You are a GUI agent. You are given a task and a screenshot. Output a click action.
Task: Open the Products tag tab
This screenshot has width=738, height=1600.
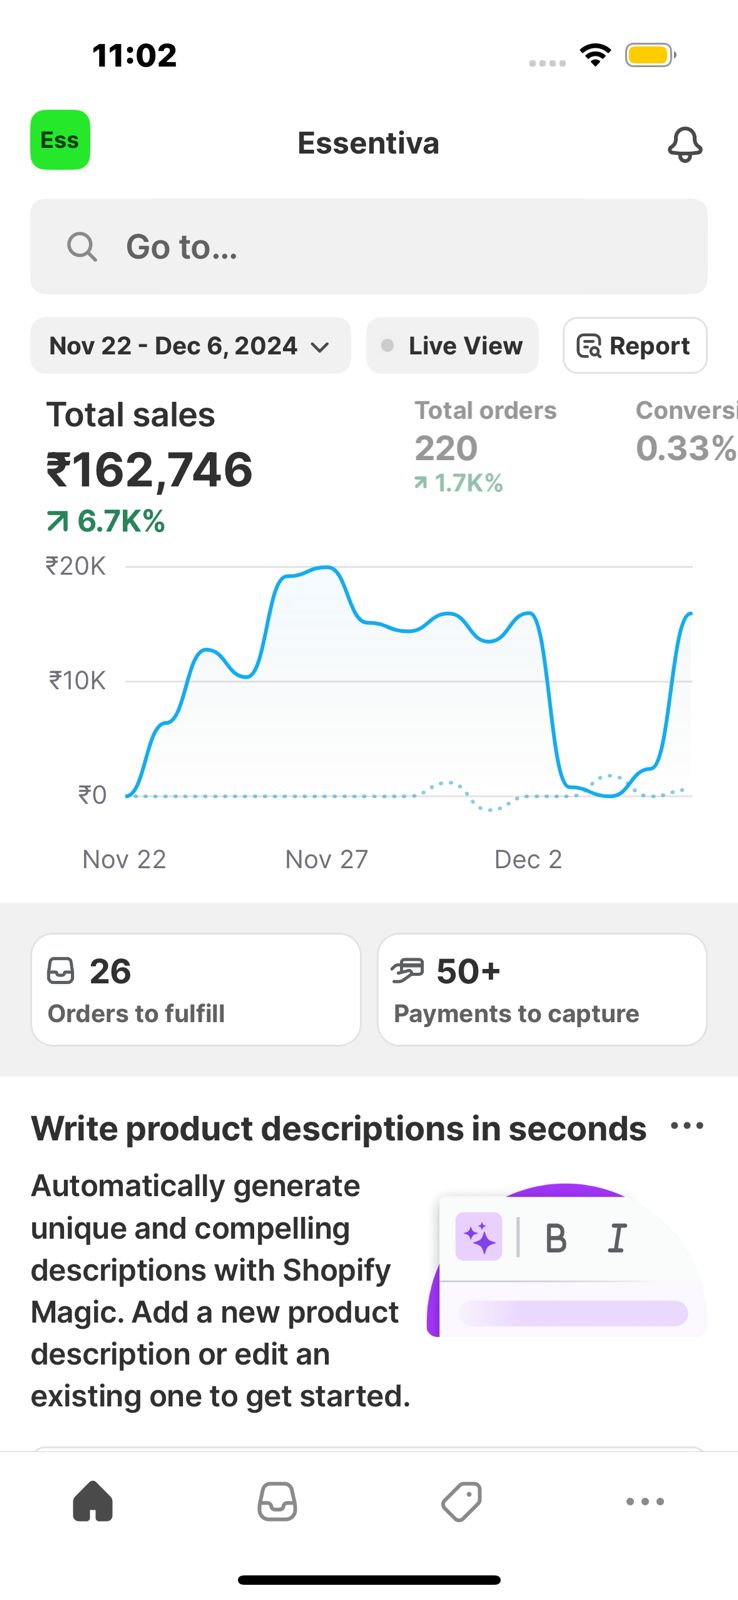click(461, 1501)
